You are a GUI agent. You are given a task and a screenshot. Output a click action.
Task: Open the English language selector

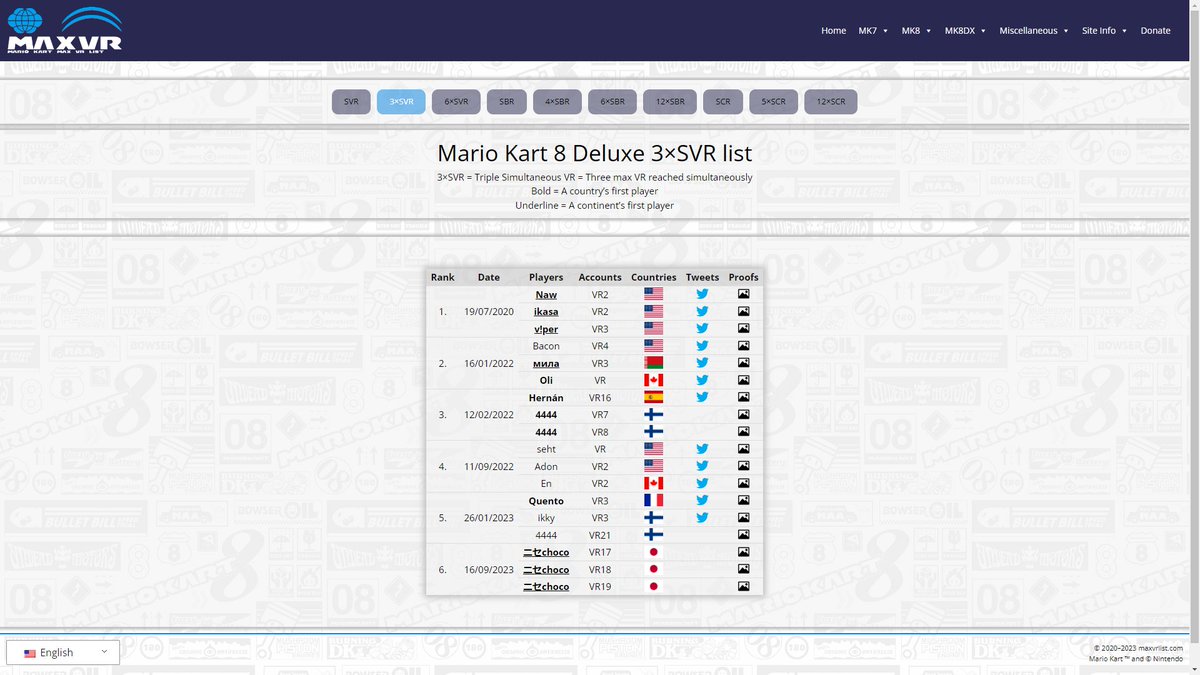[x=63, y=652]
